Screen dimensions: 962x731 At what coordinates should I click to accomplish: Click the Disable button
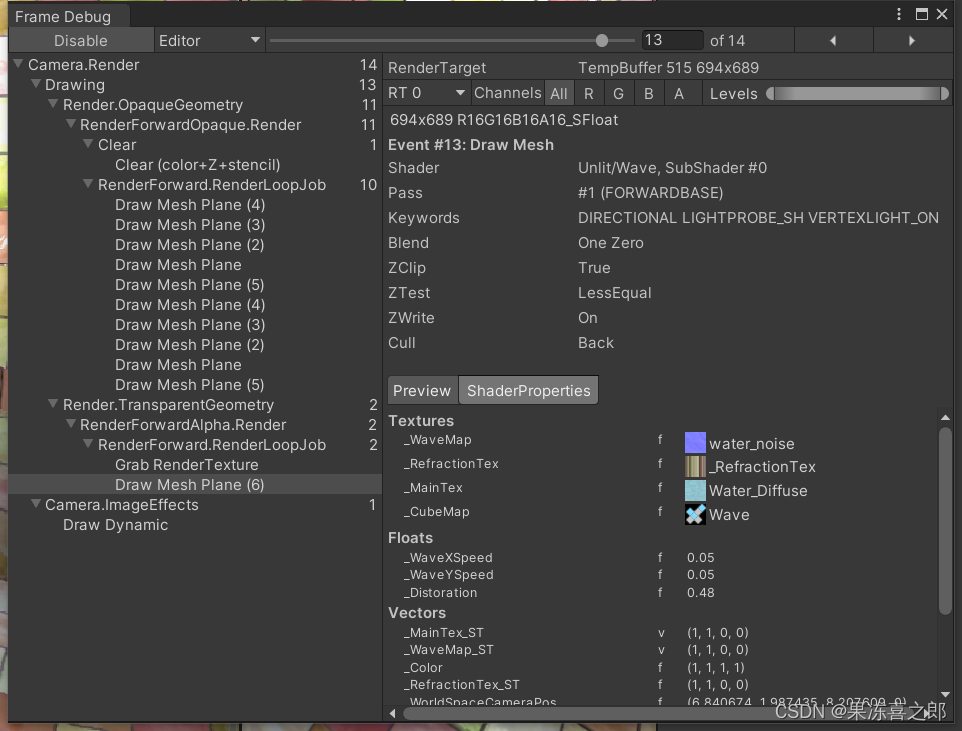pos(80,40)
